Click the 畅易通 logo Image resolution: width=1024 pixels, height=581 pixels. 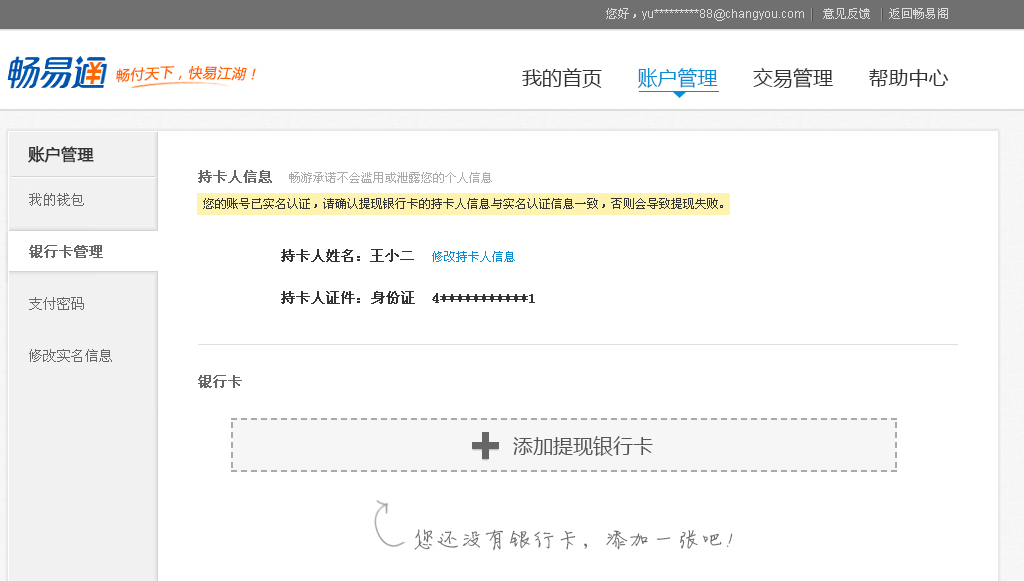coord(57,72)
